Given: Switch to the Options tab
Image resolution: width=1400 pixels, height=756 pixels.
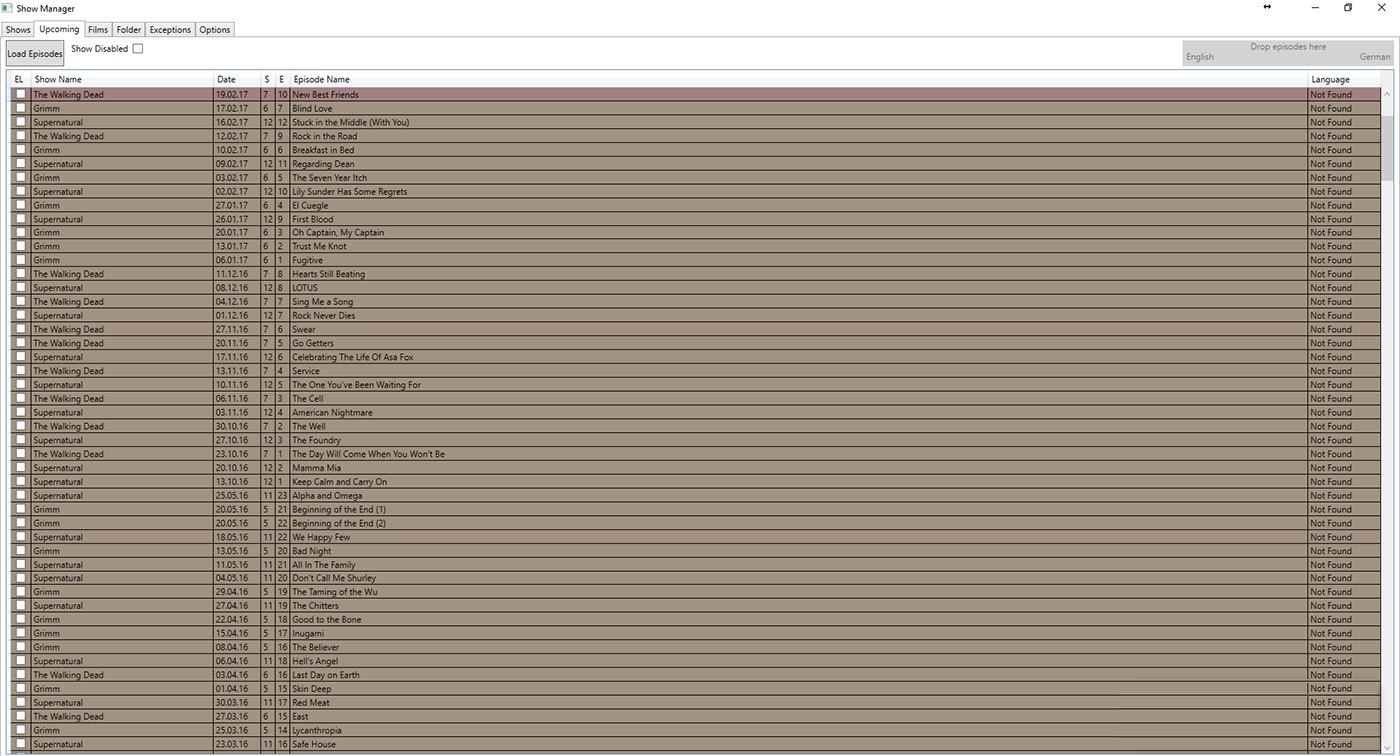Looking at the screenshot, I should (215, 30).
